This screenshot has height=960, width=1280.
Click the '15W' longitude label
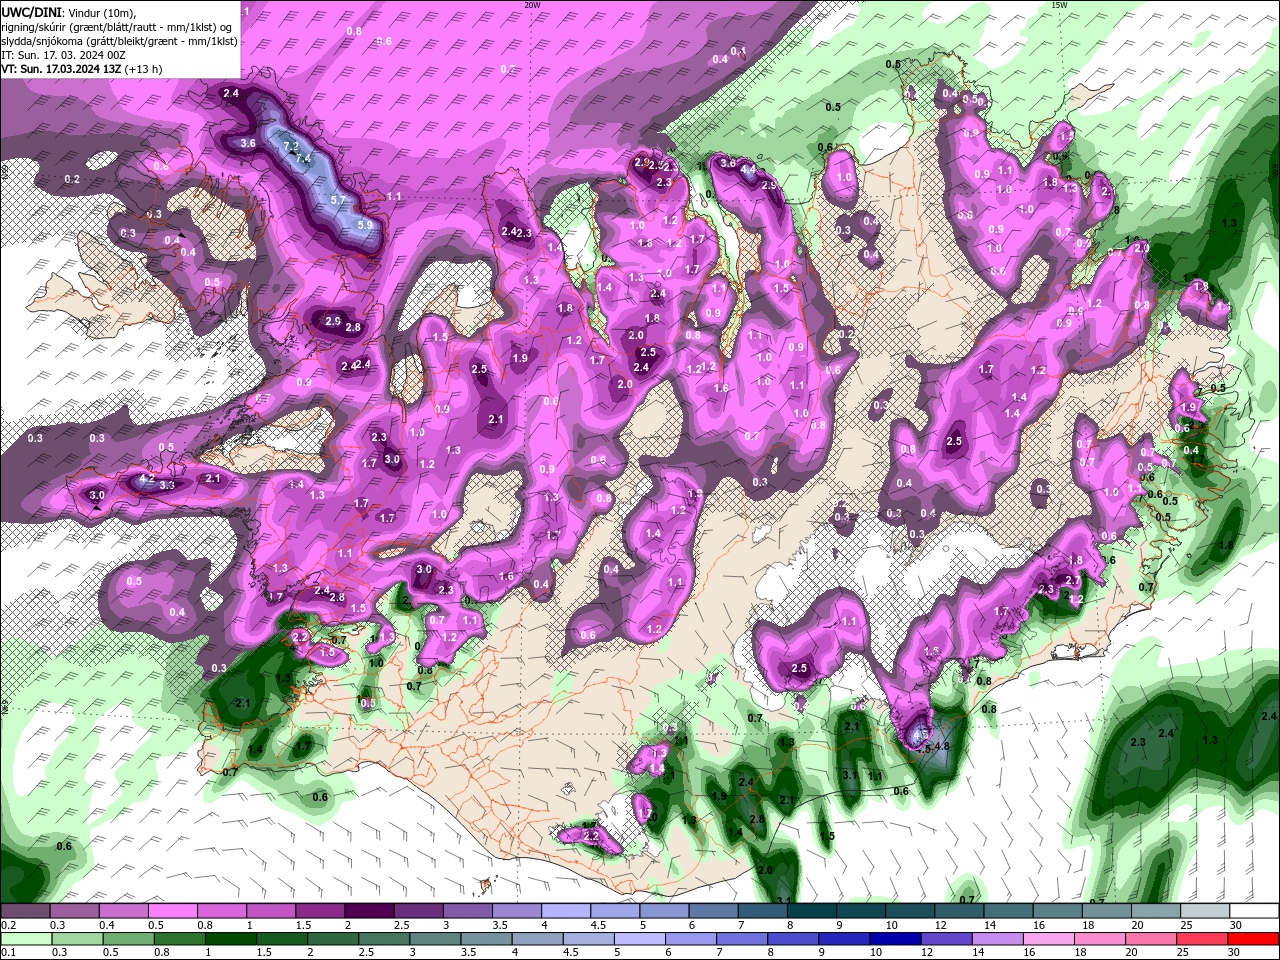pos(1059,5)
